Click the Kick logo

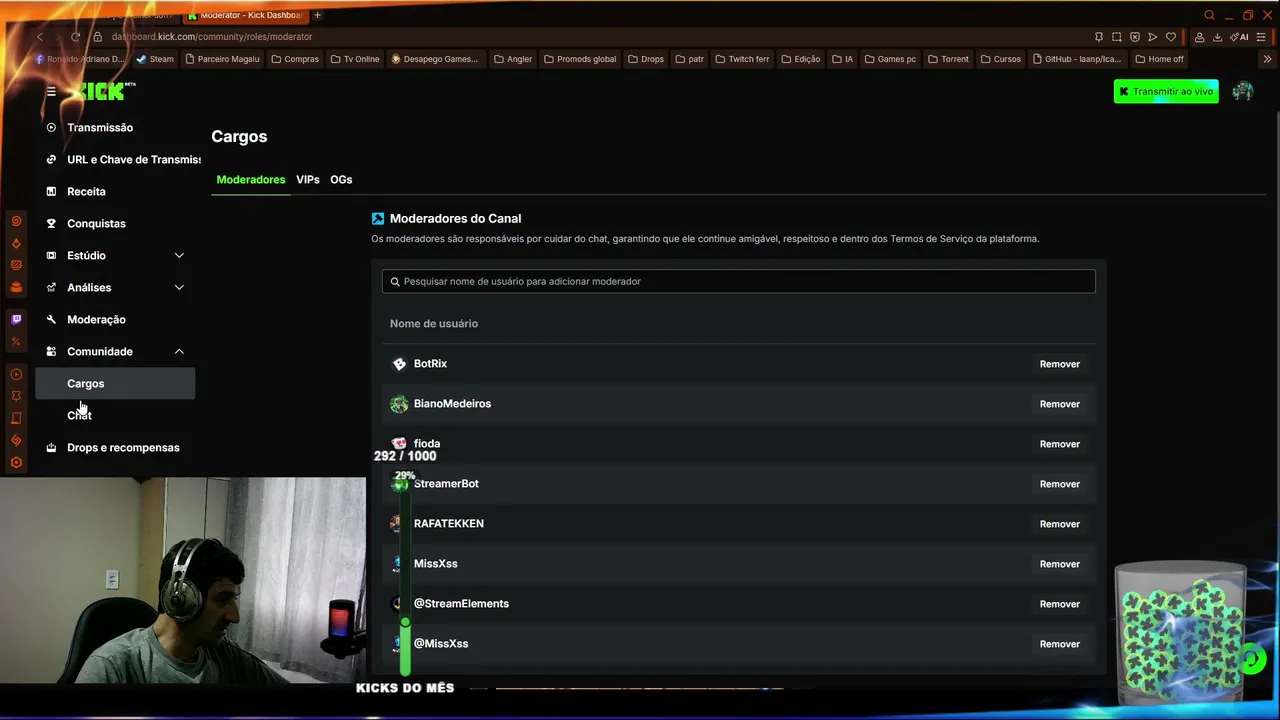tap(103, 91)
